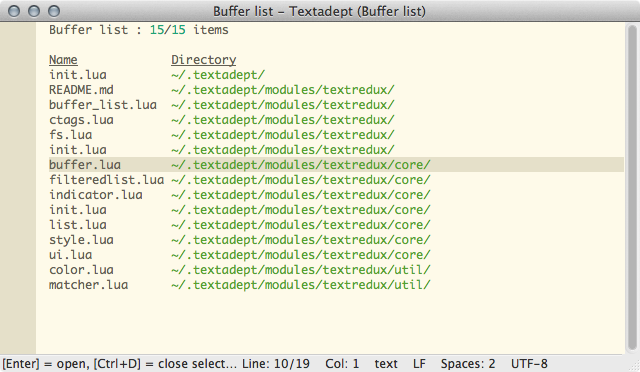Open ui.lua buffer entry

click(x=71, y=255)
